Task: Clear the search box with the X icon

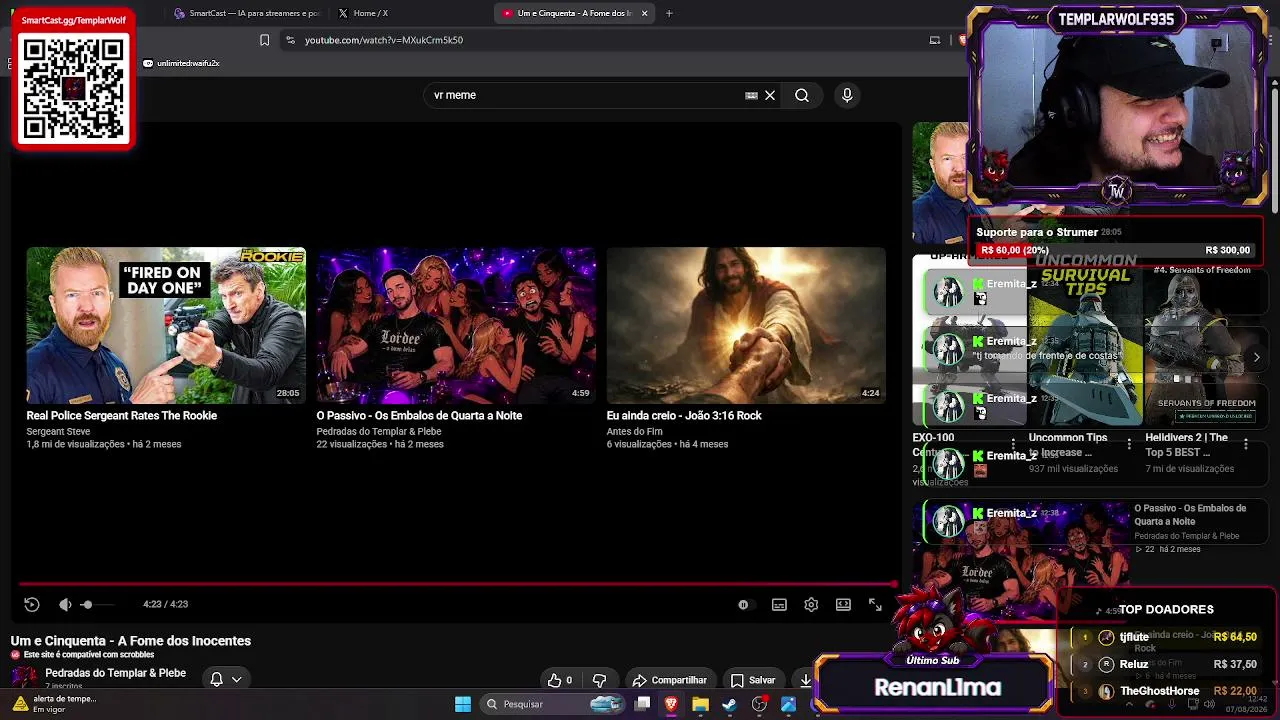Action: 770,95
